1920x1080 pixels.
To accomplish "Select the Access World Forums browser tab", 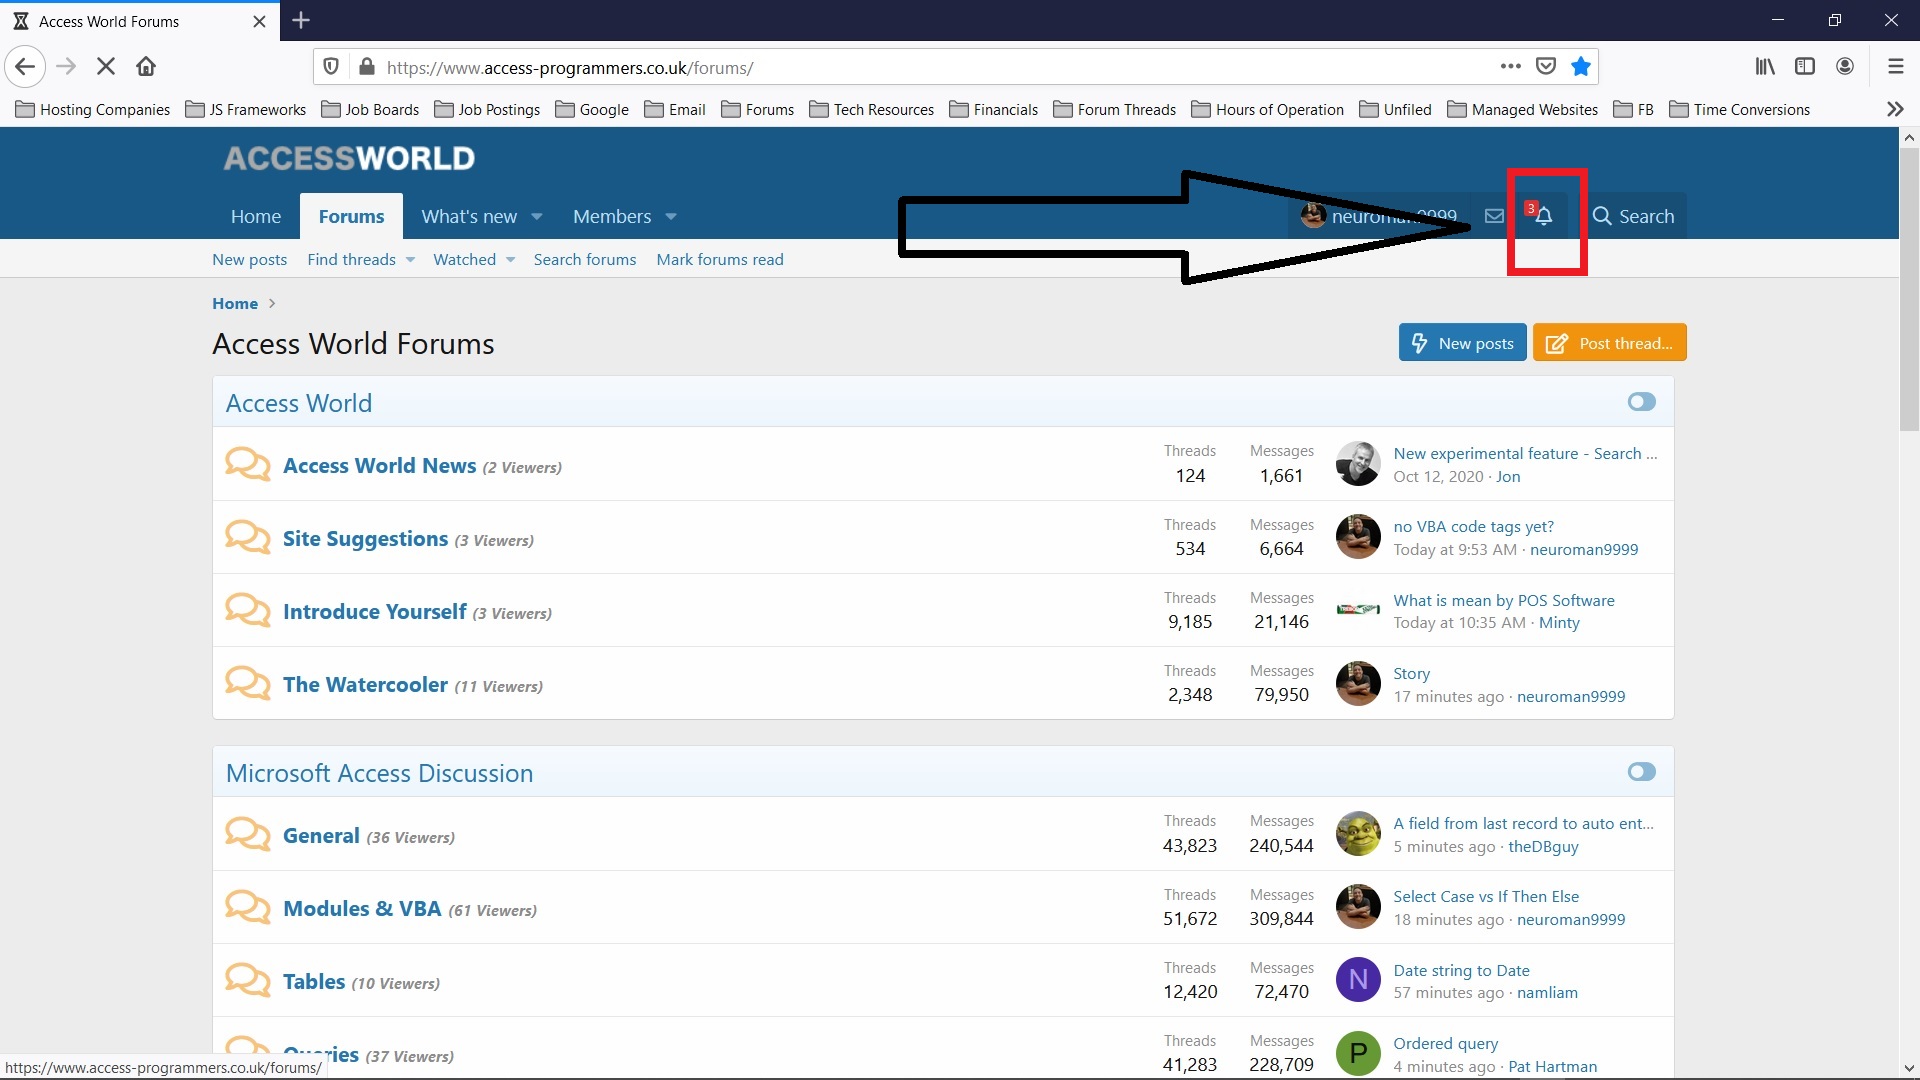I will 140,21.
